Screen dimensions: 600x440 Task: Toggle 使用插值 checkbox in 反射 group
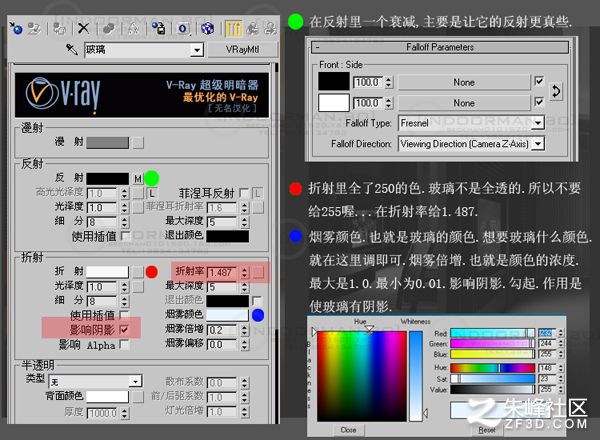click(x=126, y=236)
